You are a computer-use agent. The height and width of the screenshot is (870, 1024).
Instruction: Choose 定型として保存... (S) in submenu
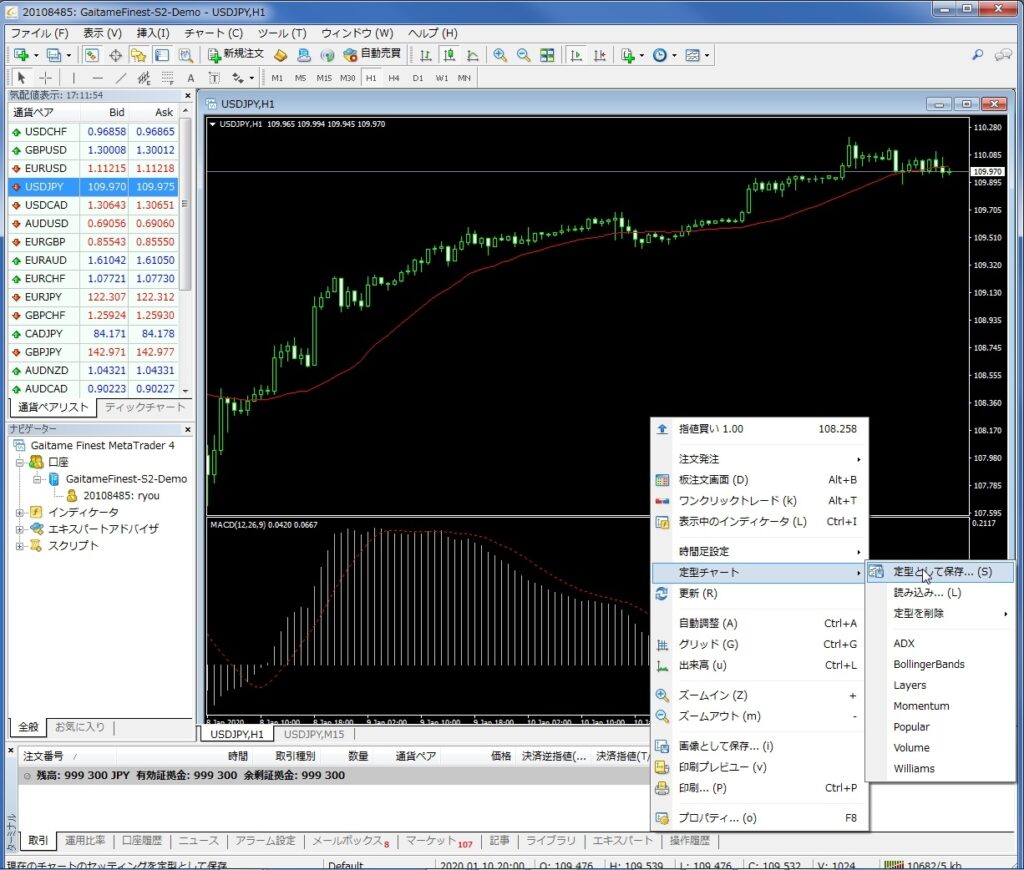click(x=940, y=572)
